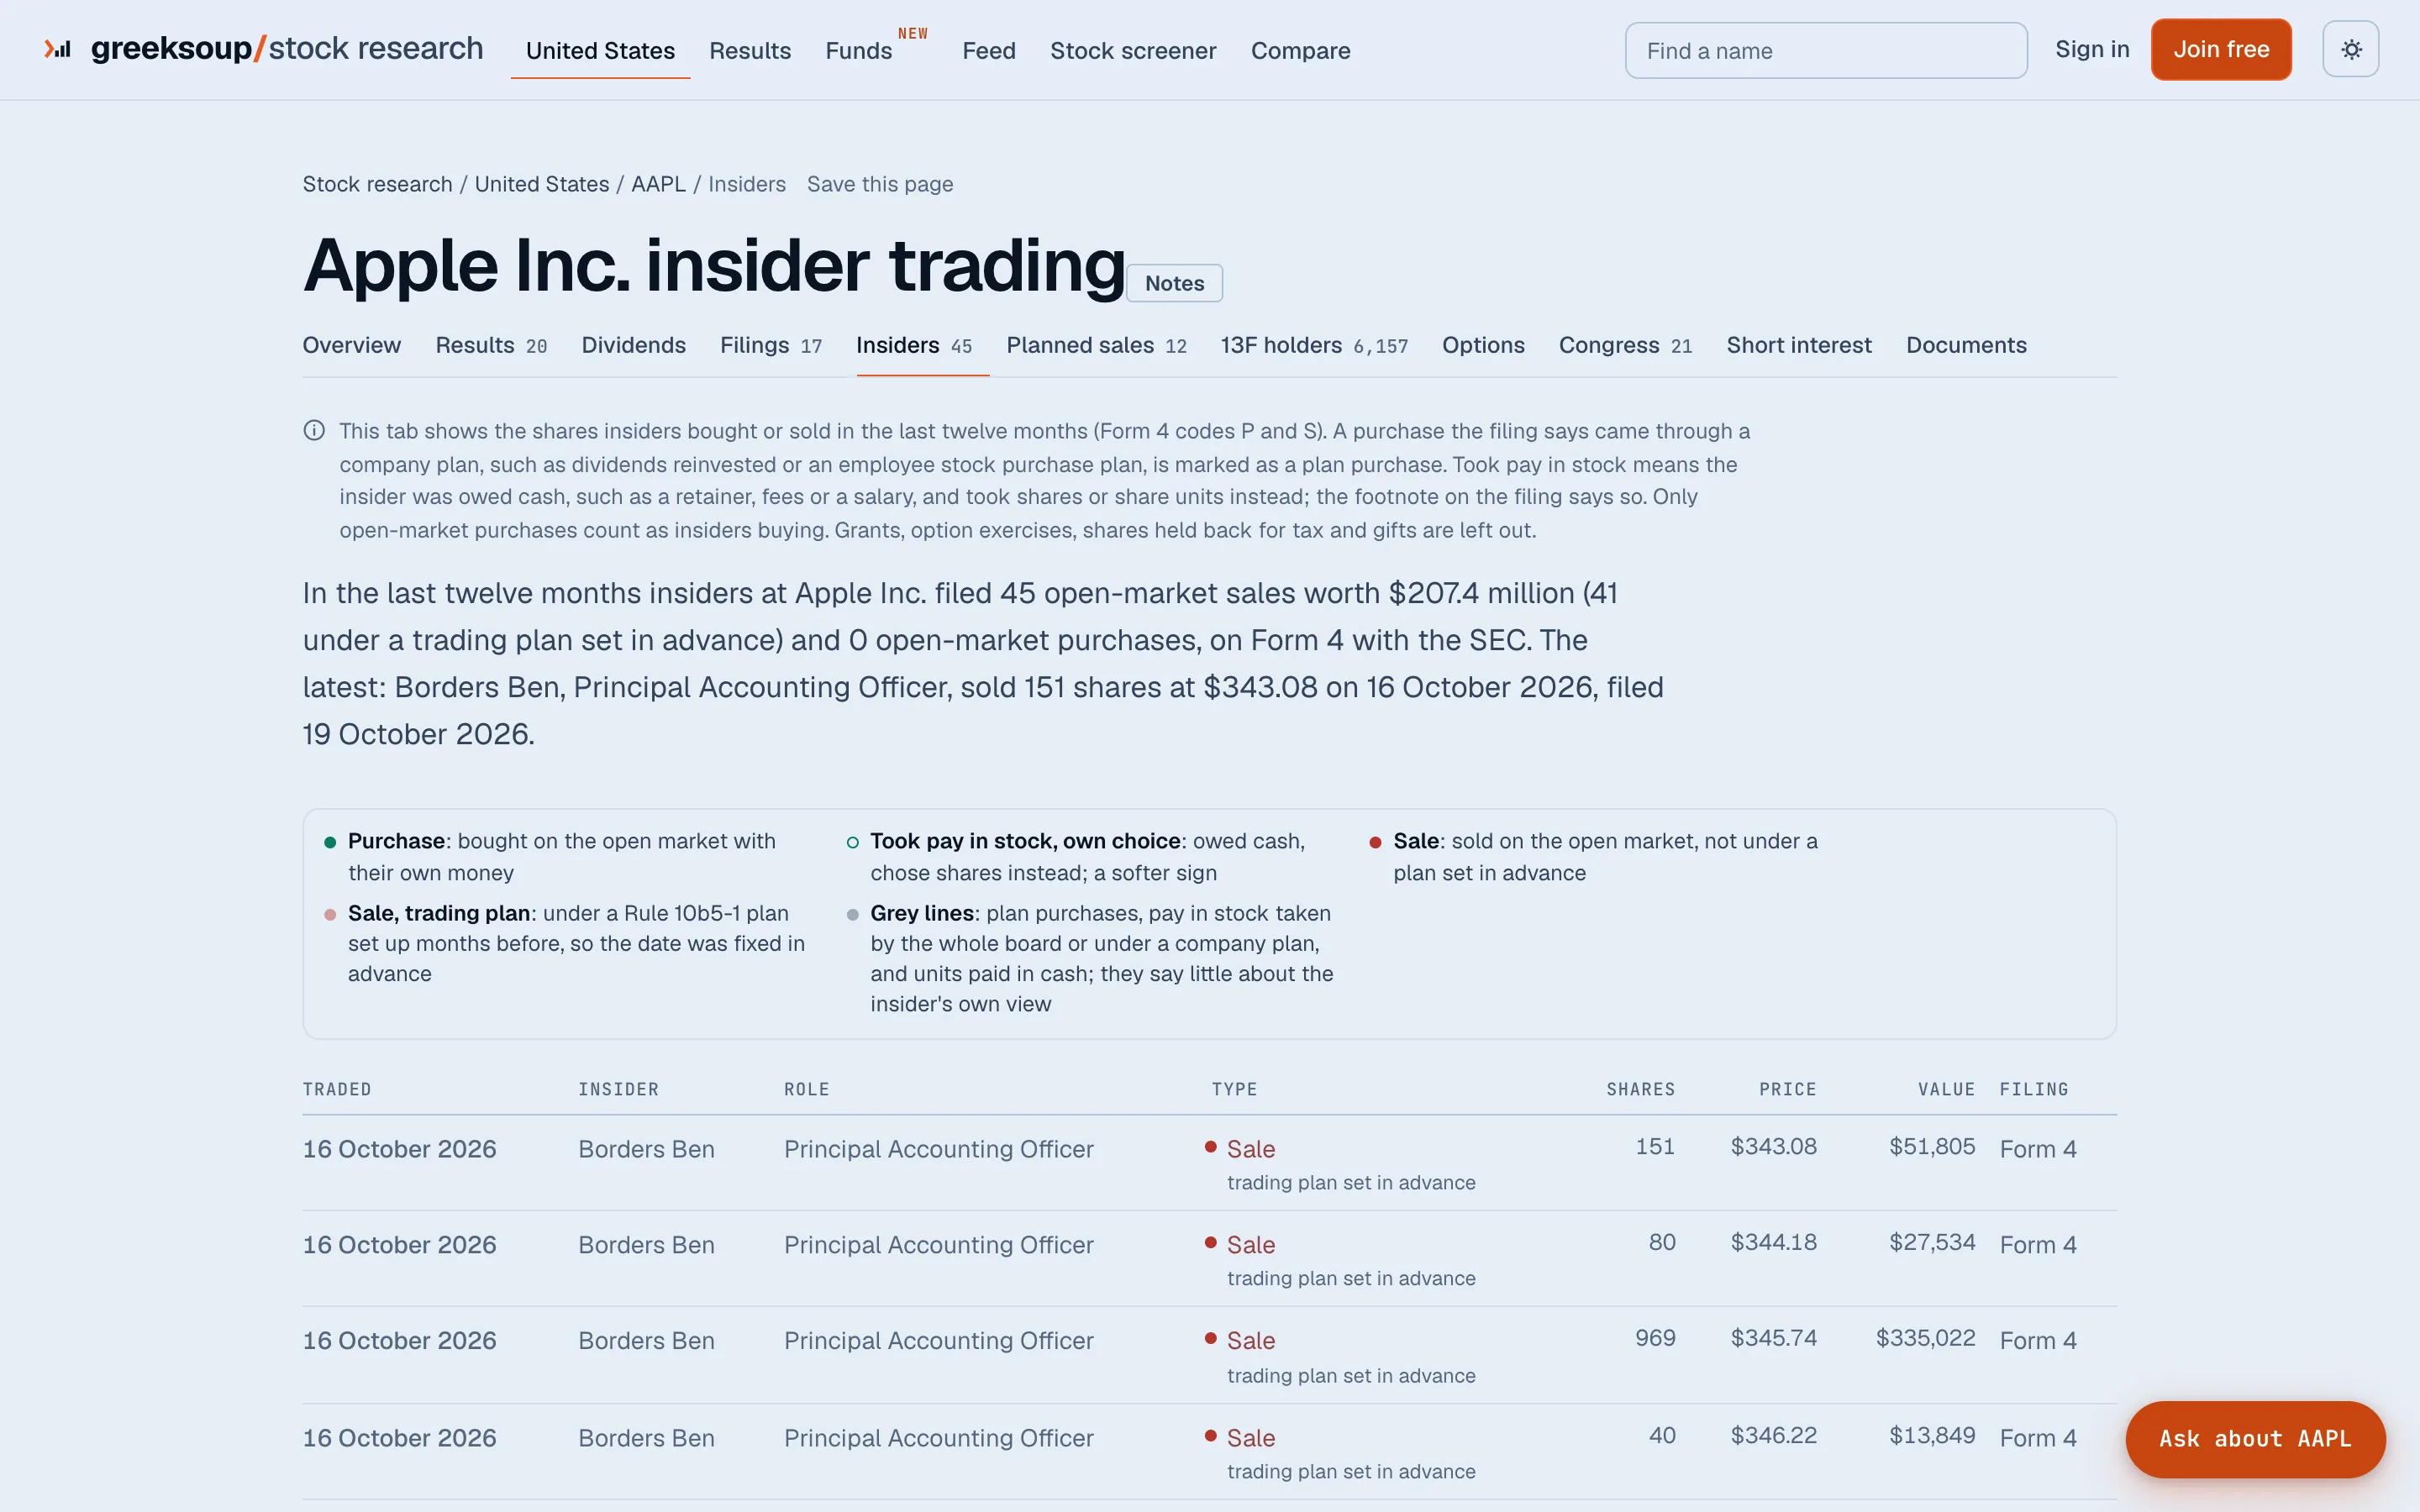Viewport: 2420px width, 1512px height.
Task: Switch to the Overview tab
Action: click(x=352, y=345)
